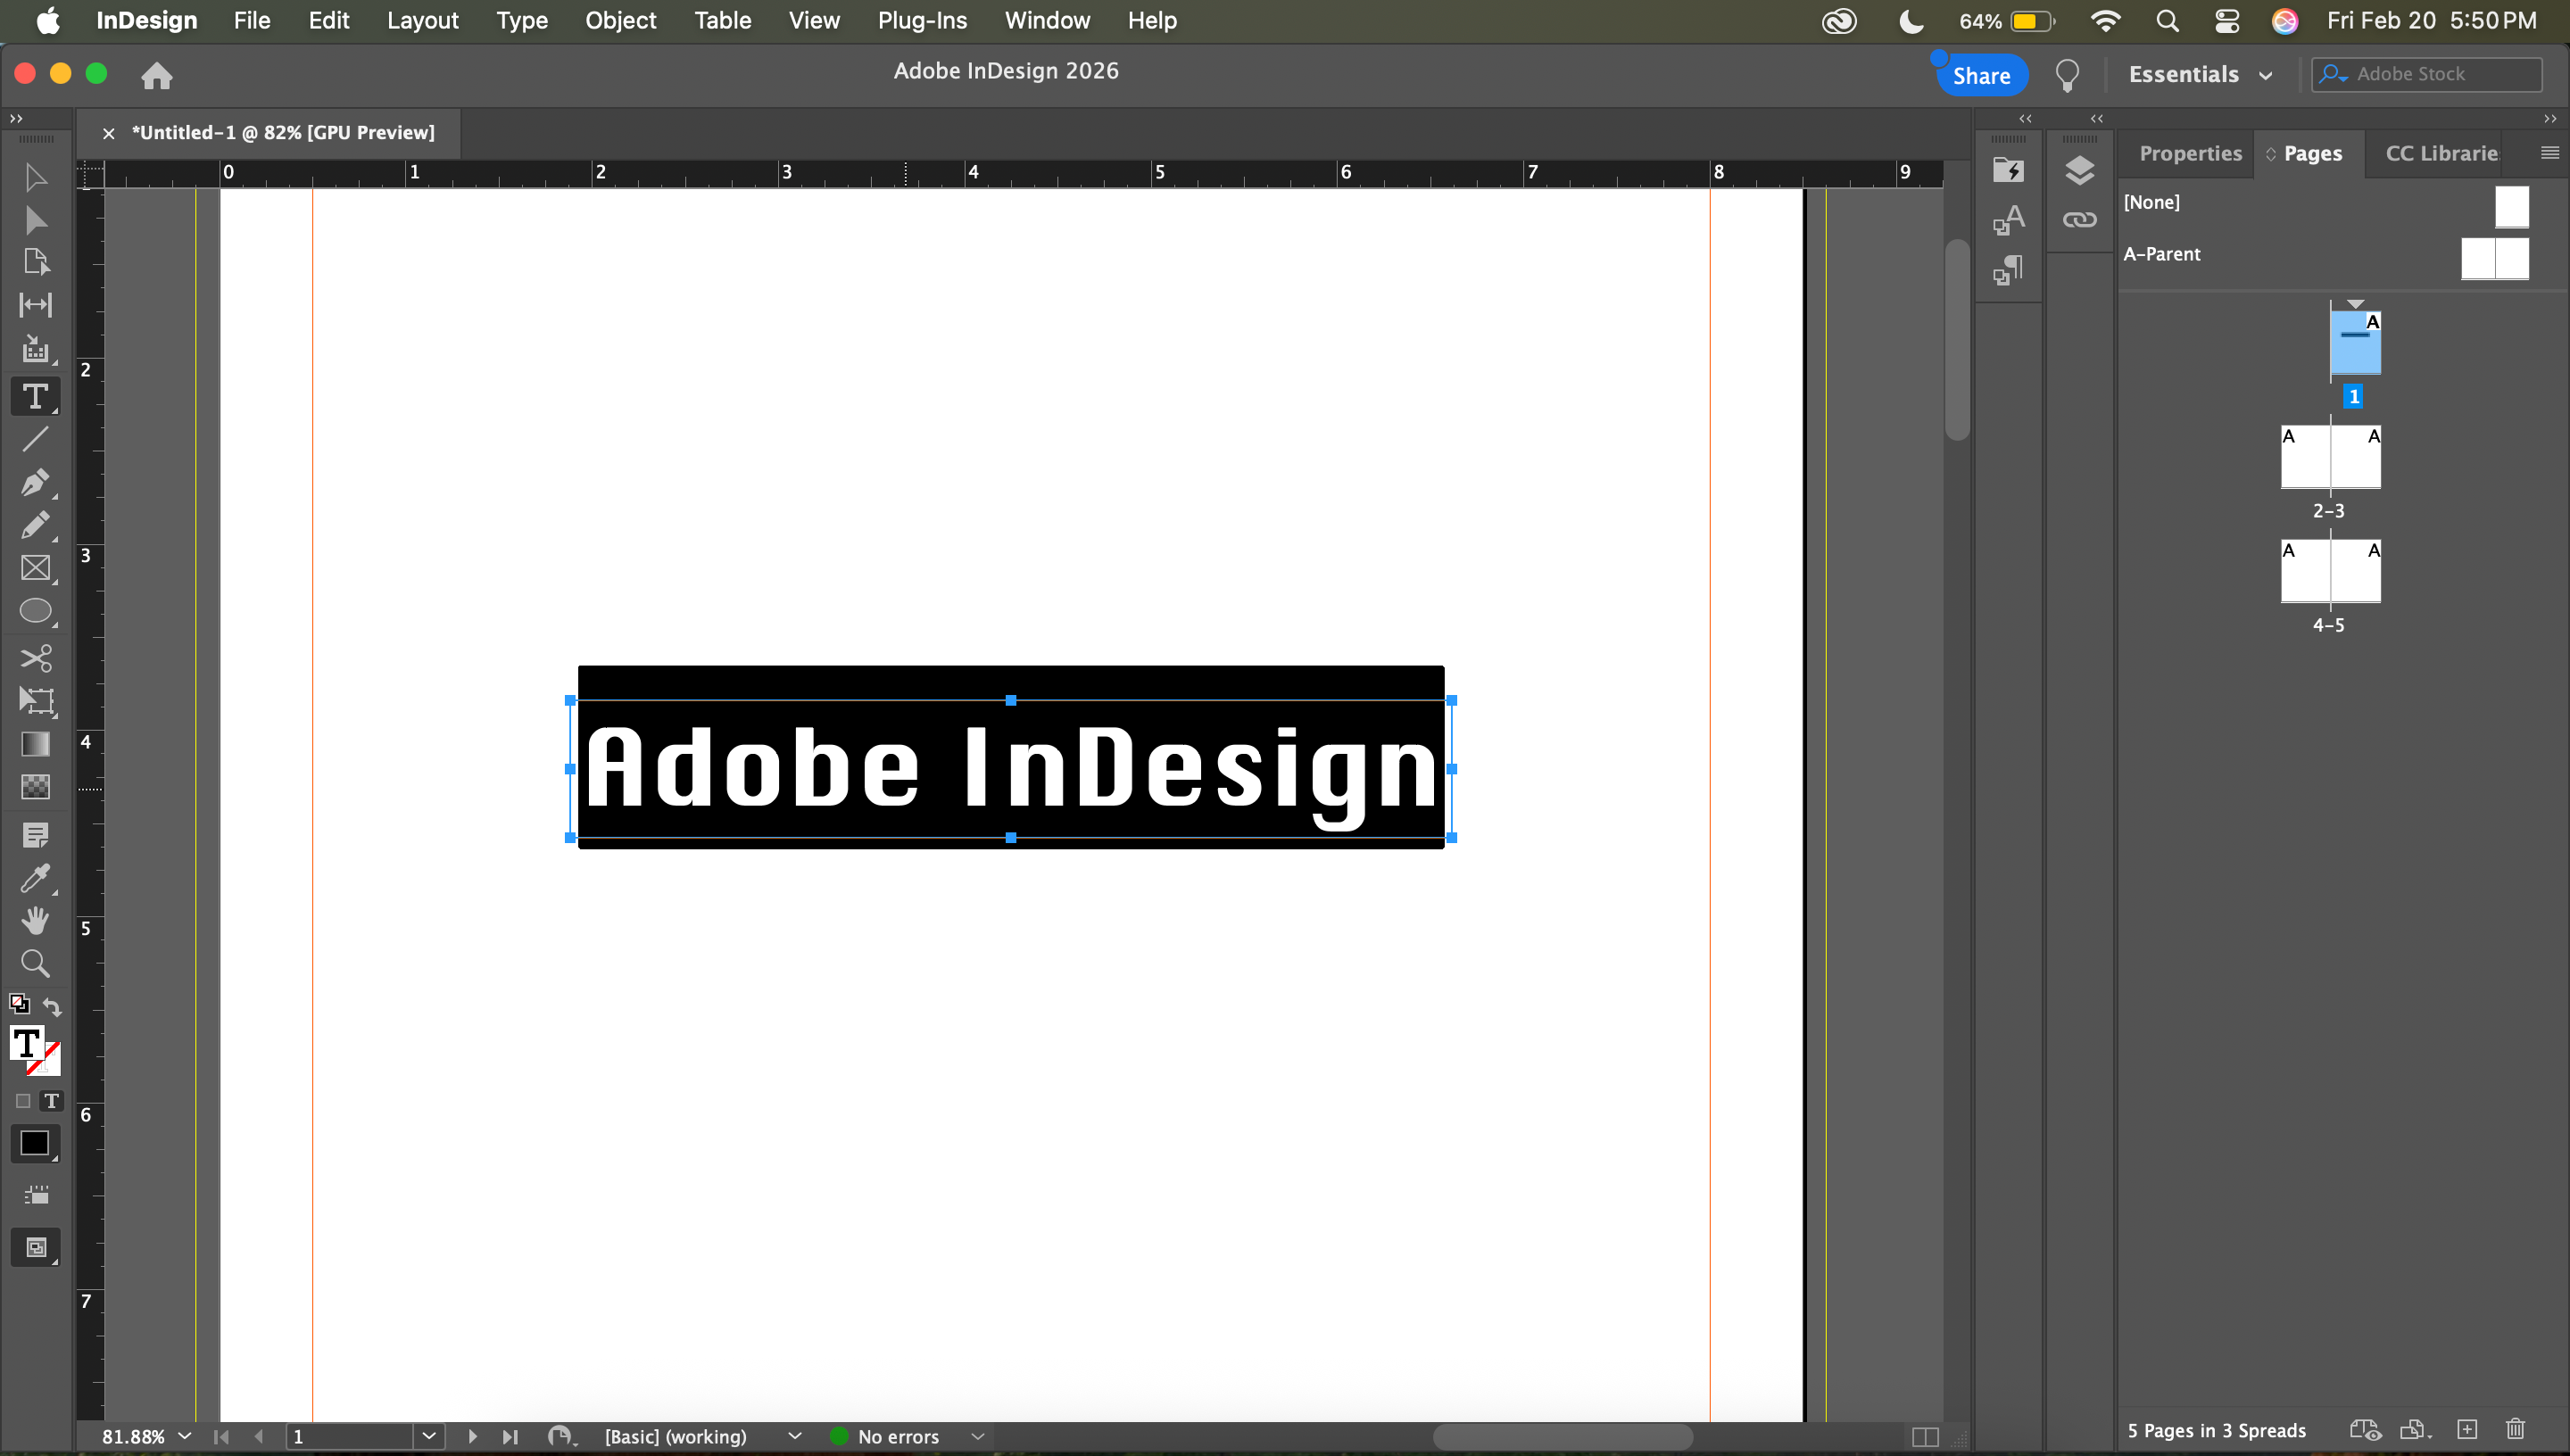This screenshot has height=1456, width=2570.
Task: Open the Object menu
Action: (620, 20)
